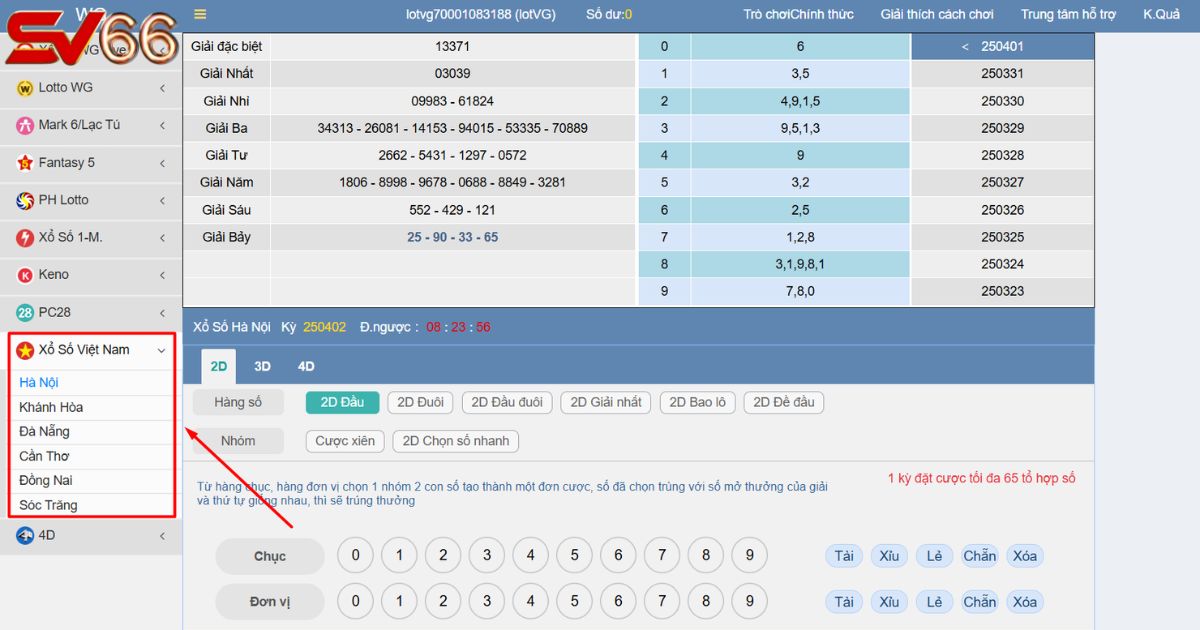1200x630 pixels.
Task: Choose Khánh Hòa lottery from list
Action: click(51, 408)
